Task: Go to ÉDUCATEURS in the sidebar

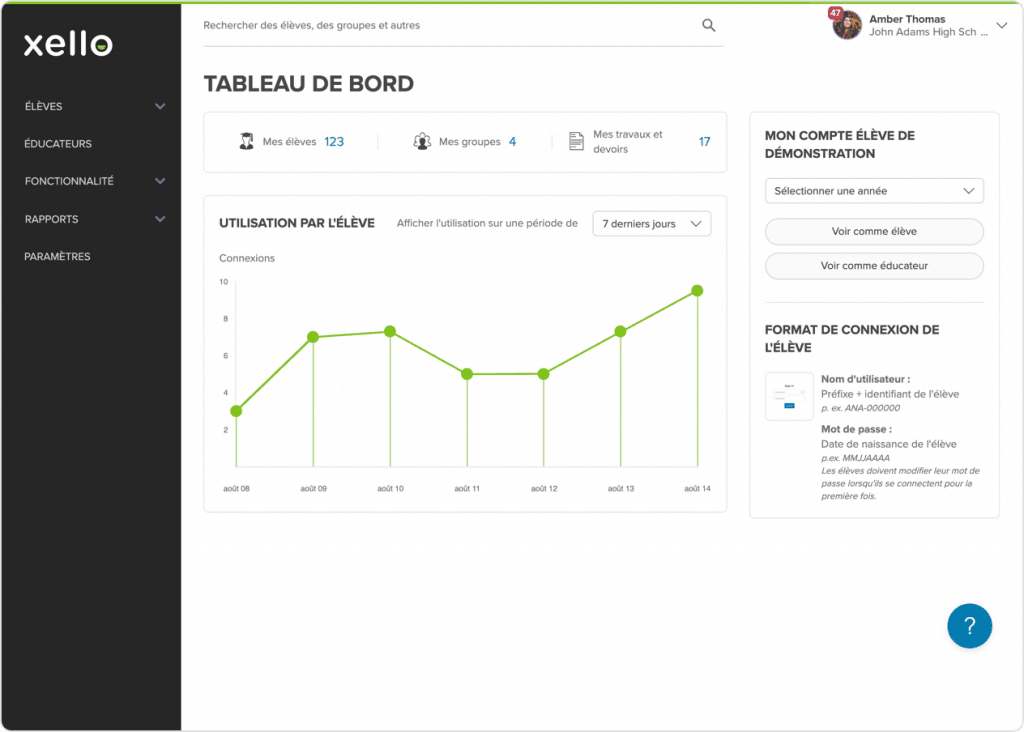Action: coord(58,144)
